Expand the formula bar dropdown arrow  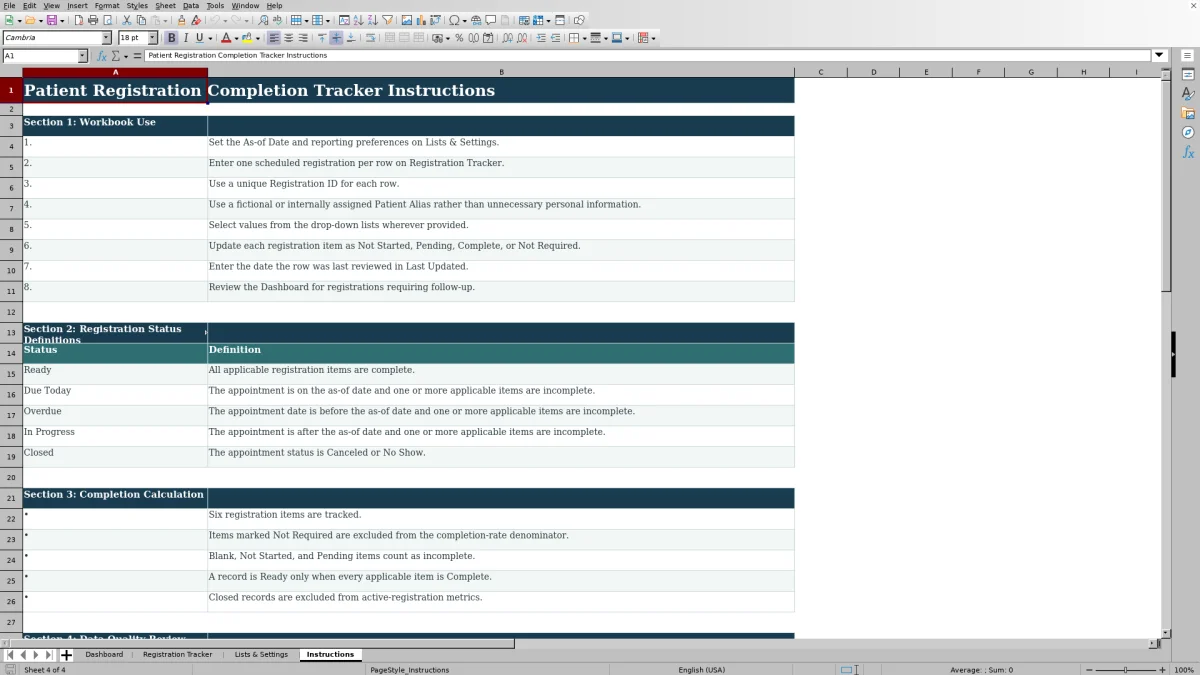[x=1159, y=55]
